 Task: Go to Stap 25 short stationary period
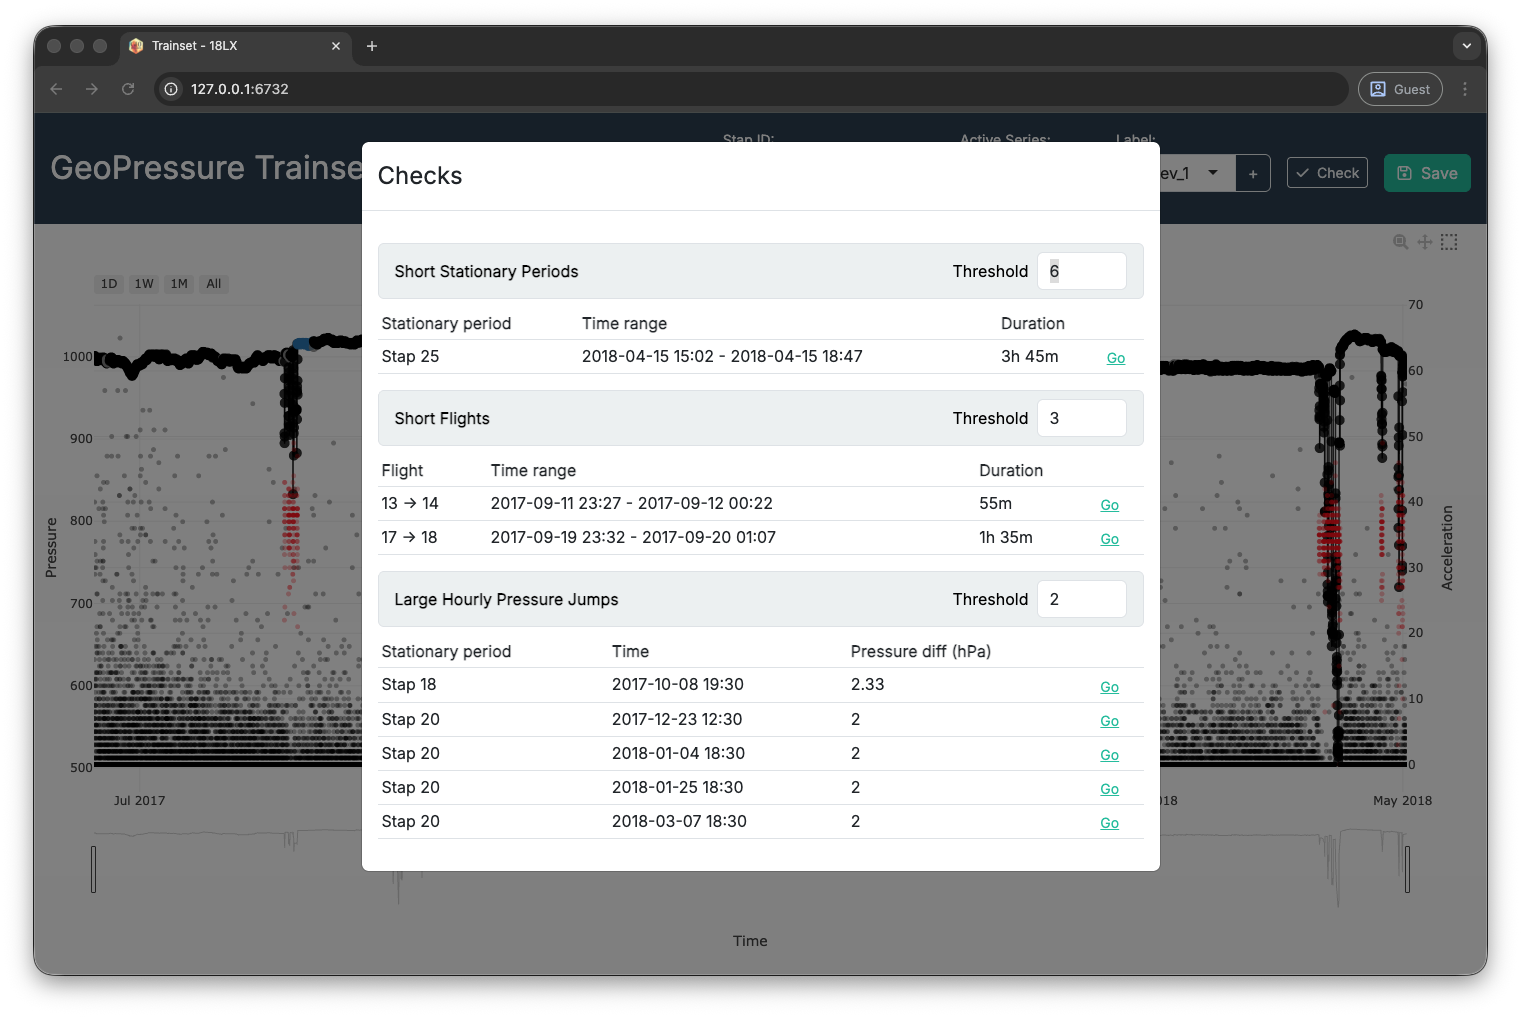(1115, 358)
